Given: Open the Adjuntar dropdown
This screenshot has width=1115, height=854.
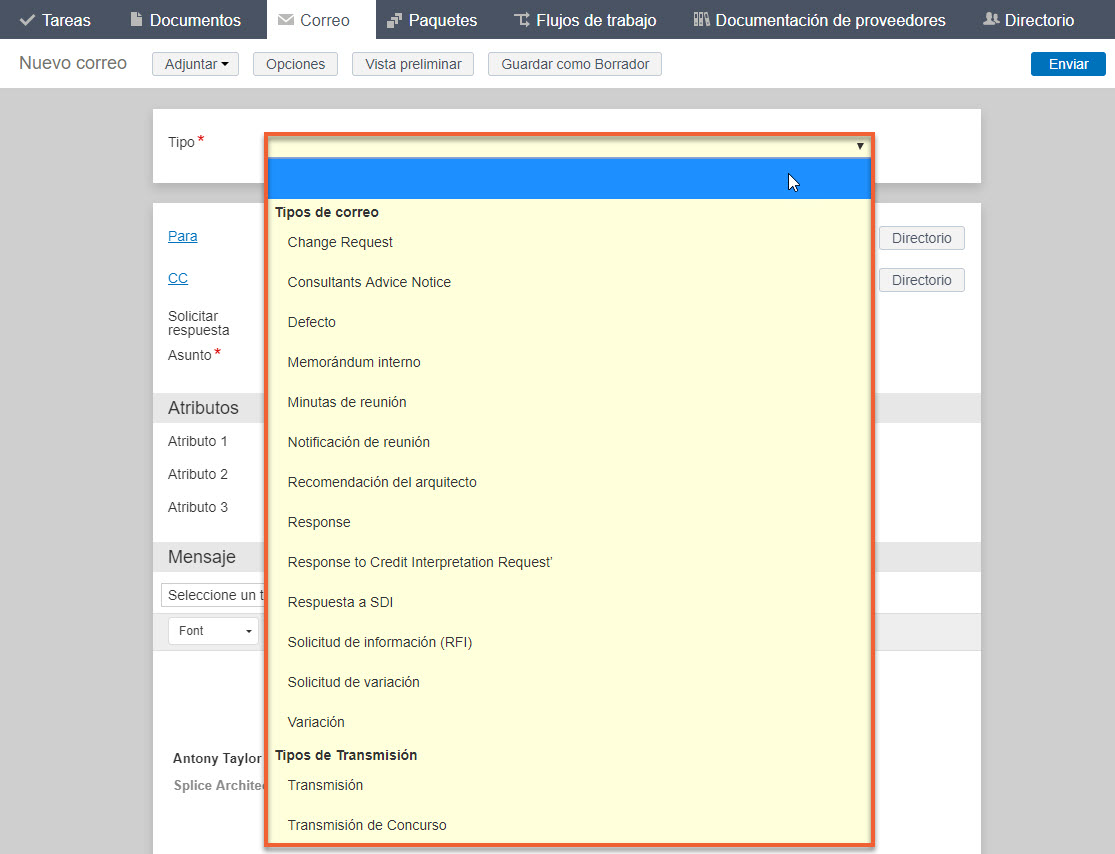Looking at the screenshot, I should pyautogui.click(x=196, y=64).
